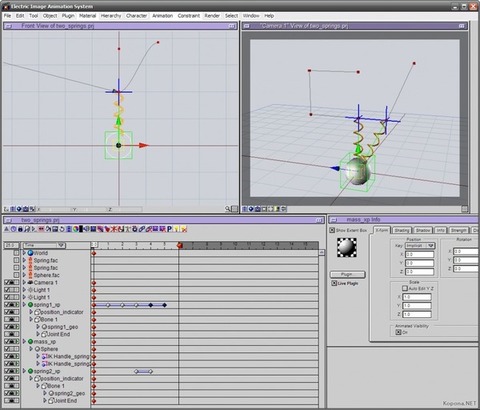Toggle visibility checkbox for Camera 1 row
The image size is (480, 410).
click(7, 282)
